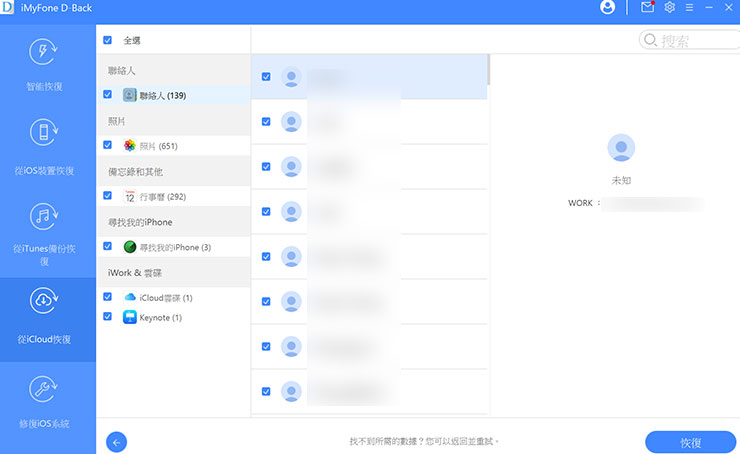Select 照片 (651) in category list

173,146
